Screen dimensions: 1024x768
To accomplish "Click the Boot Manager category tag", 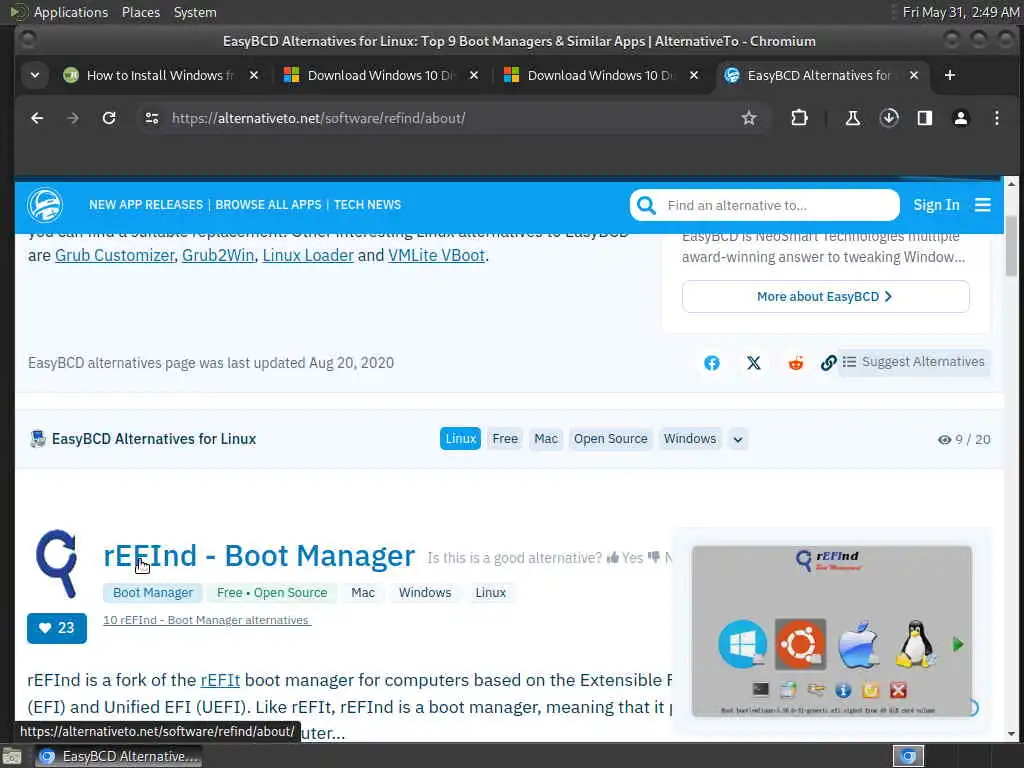I will tap(153, 593).
